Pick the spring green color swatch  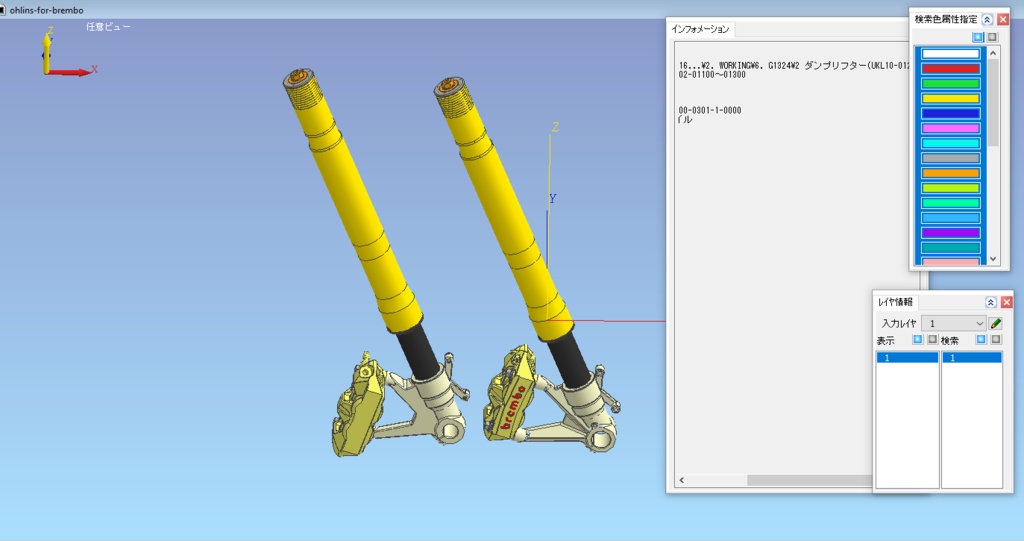click(x=951, y=203)
